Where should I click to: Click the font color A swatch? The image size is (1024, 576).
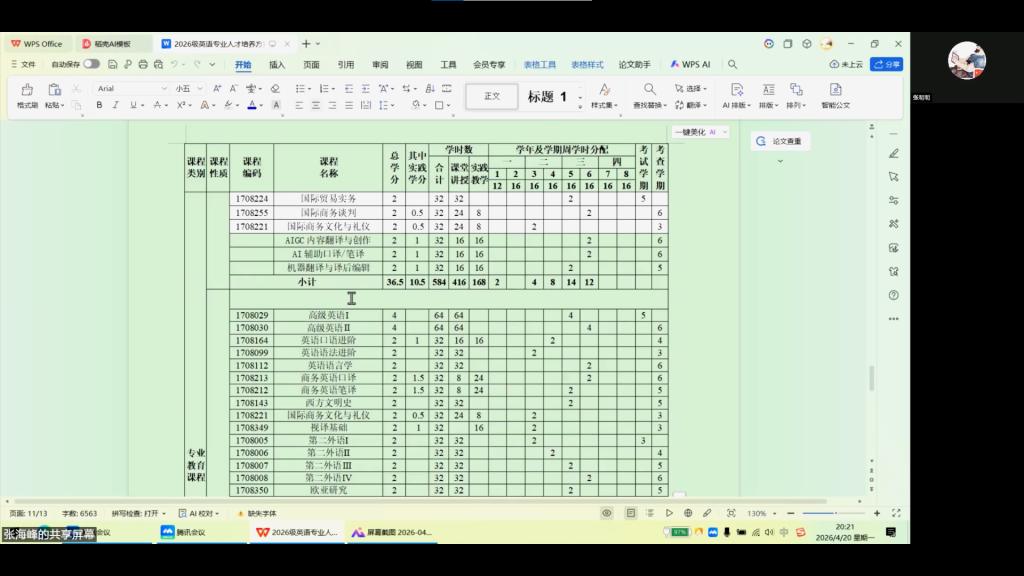(252, 105)
